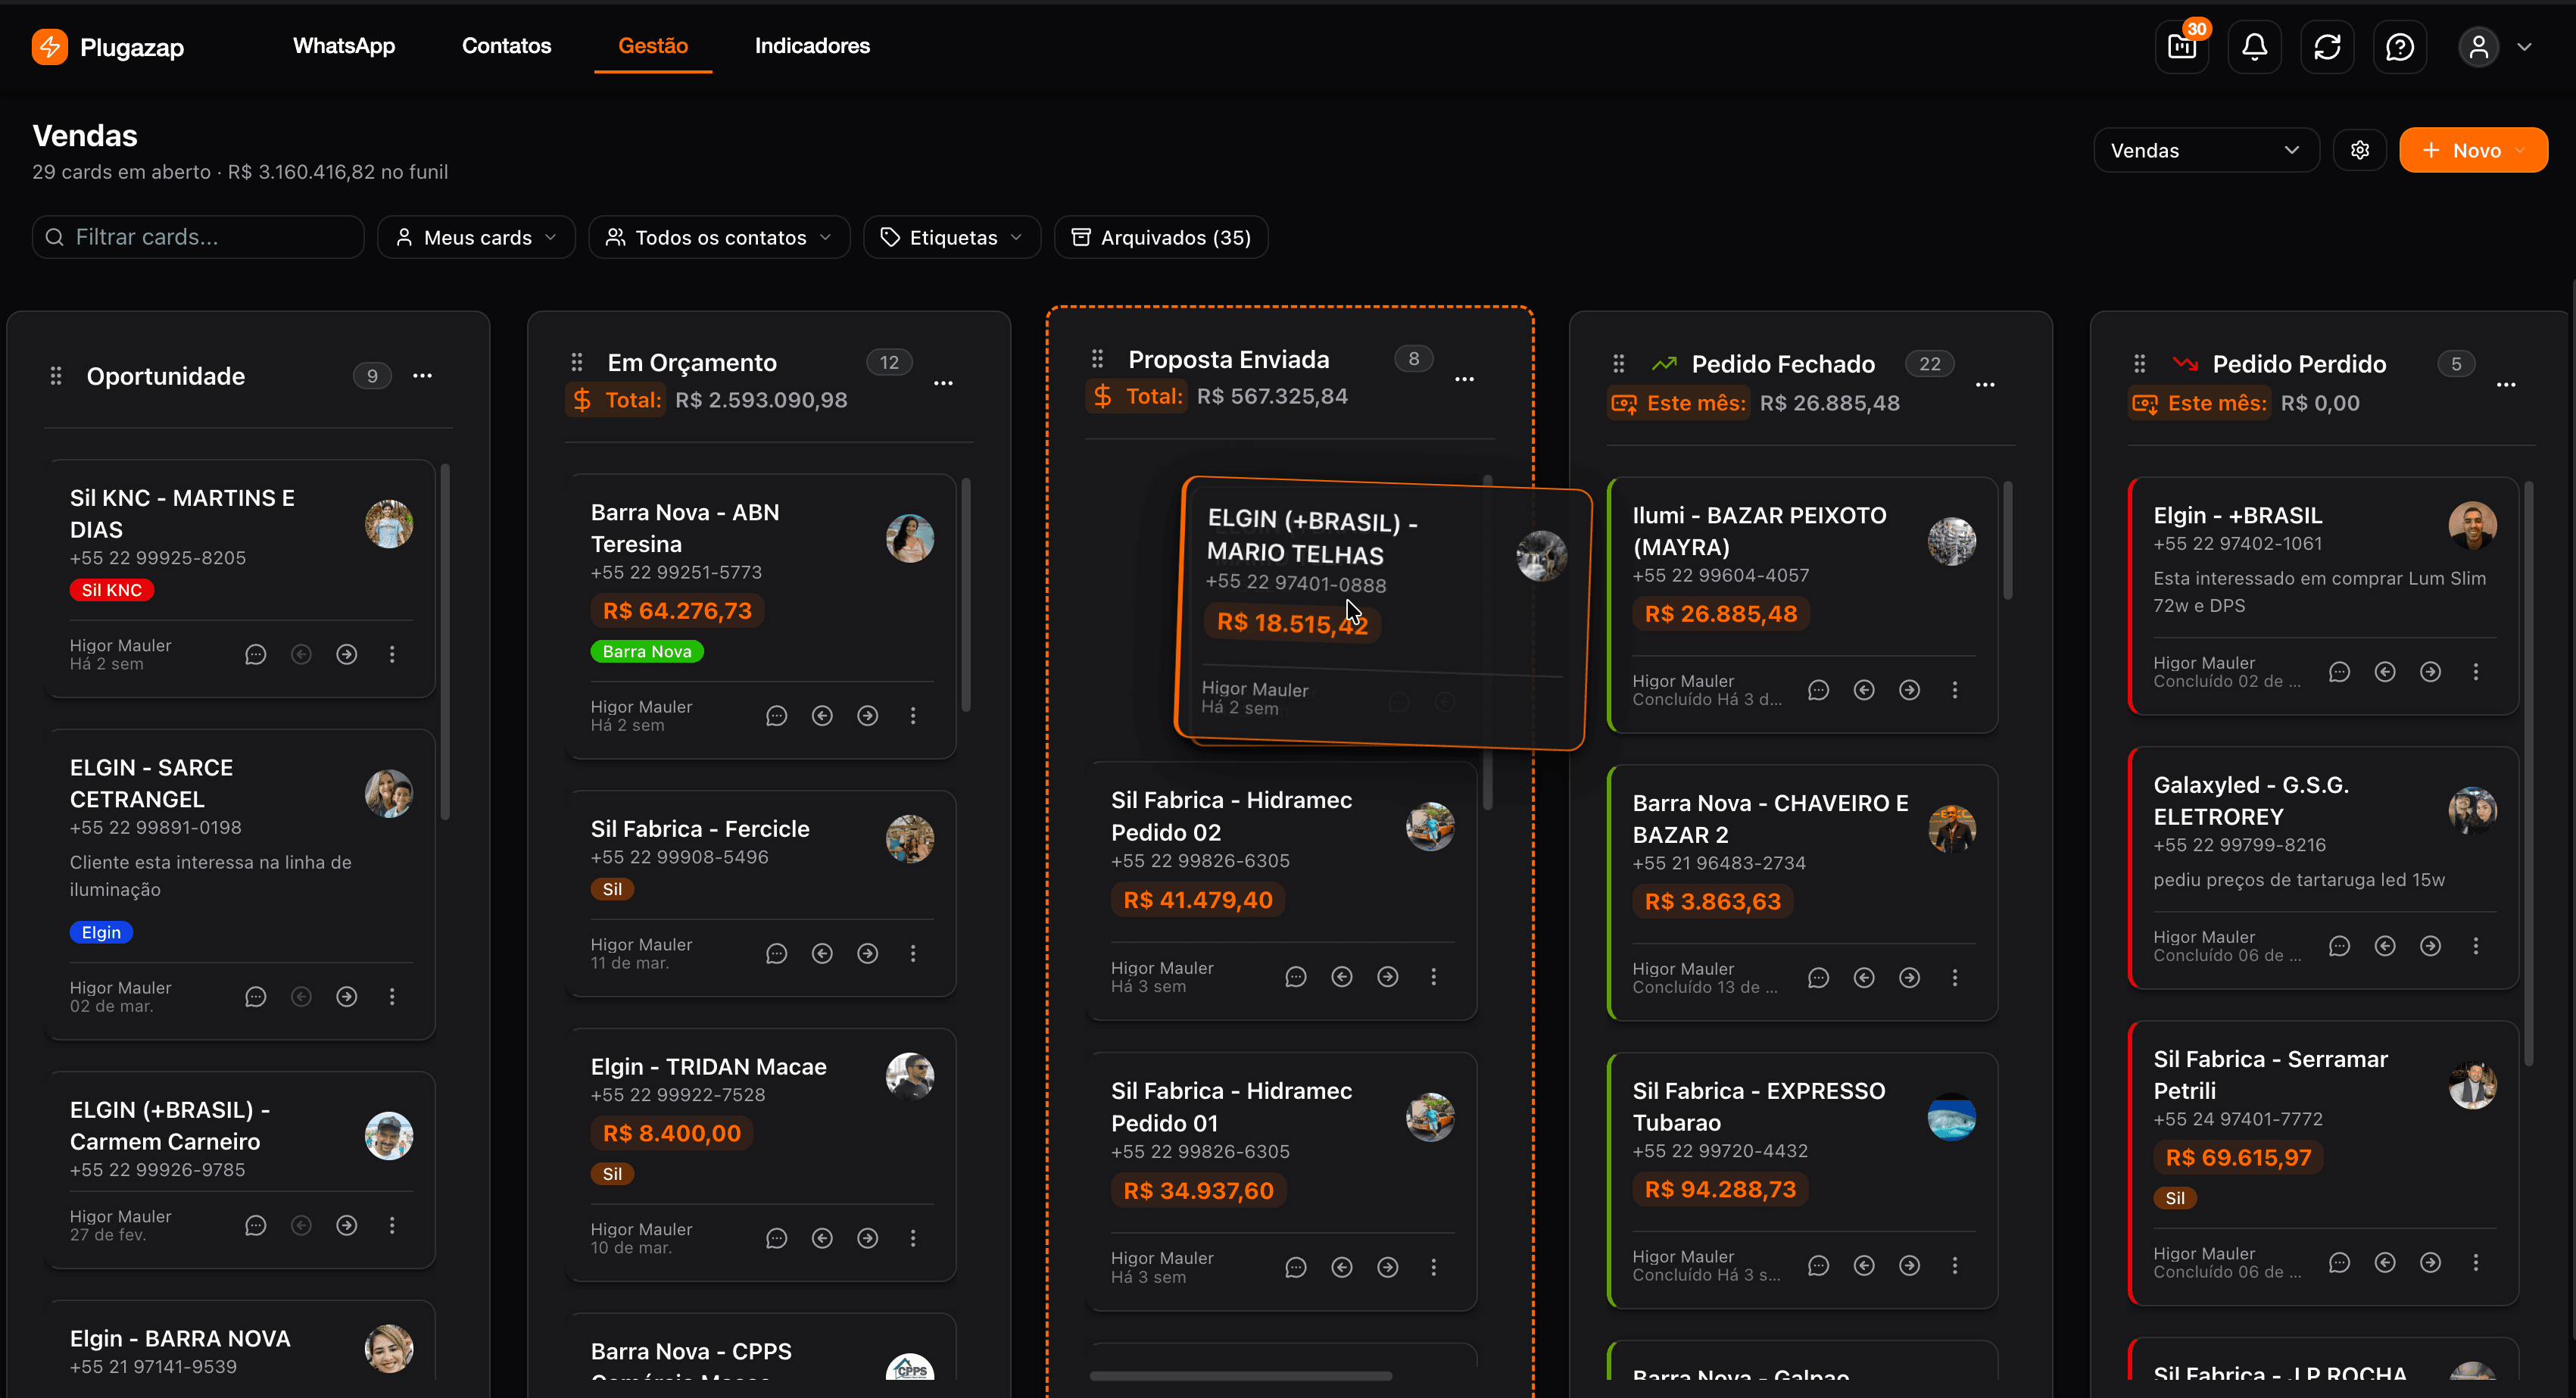Click the Filtrar cards search field

(197, 237)
